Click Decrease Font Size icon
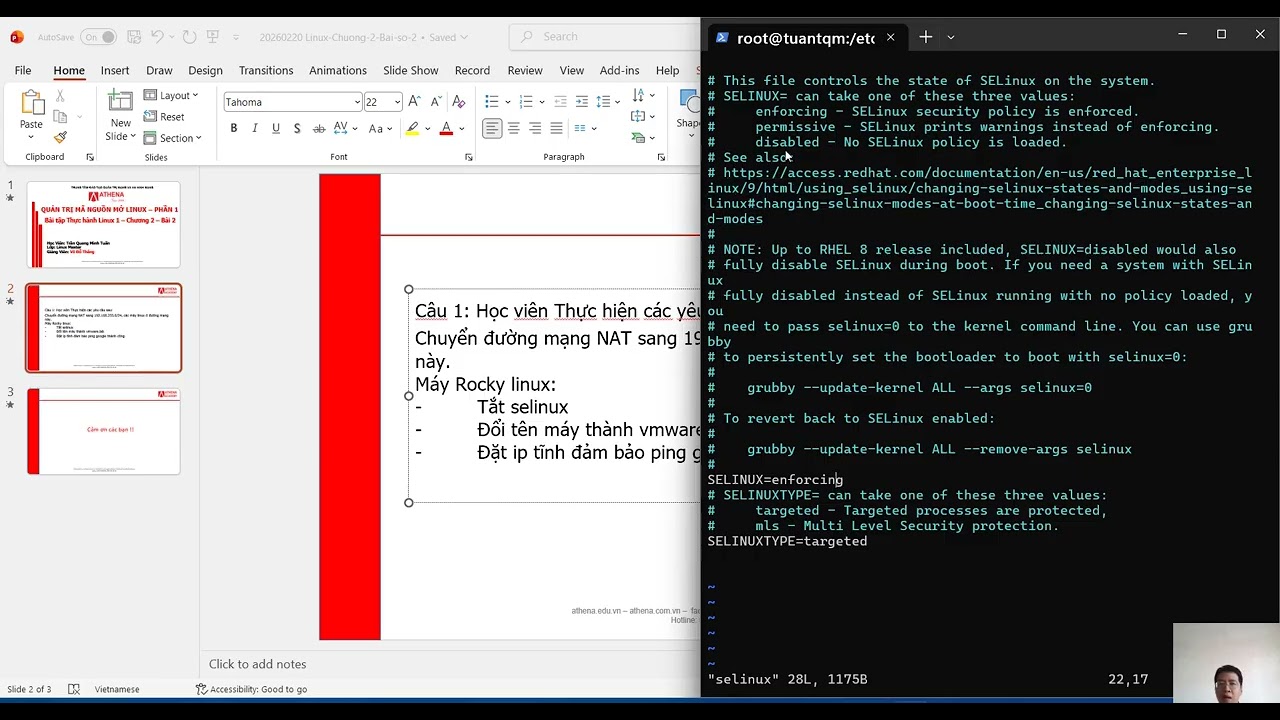1280x720 pixels. pos(435,102)
